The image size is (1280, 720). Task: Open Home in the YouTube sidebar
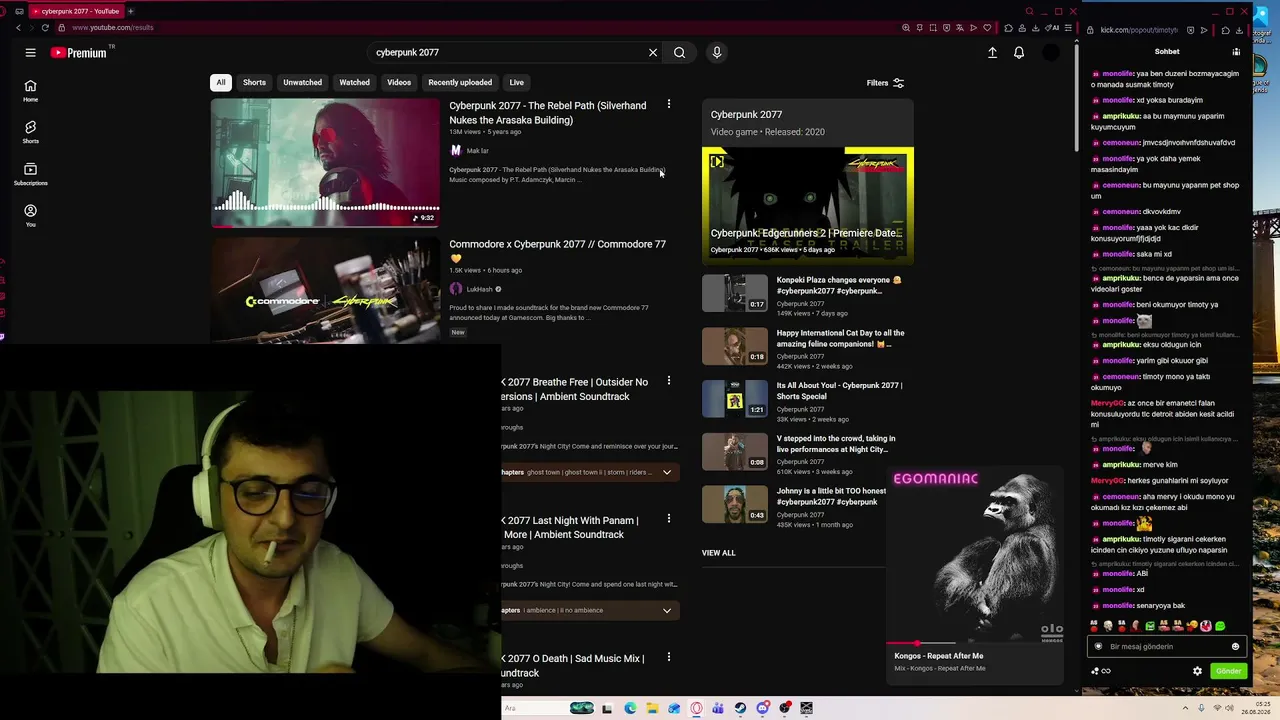(x=30, y=90)
